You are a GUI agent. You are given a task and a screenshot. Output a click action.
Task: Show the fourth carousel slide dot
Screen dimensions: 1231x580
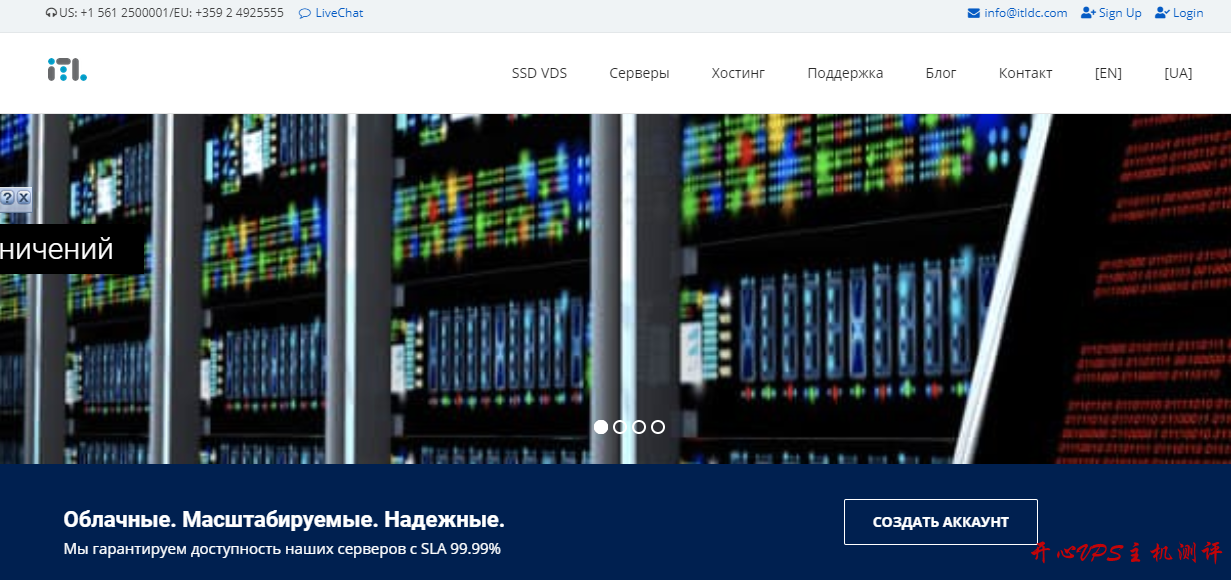click(658, 427)
